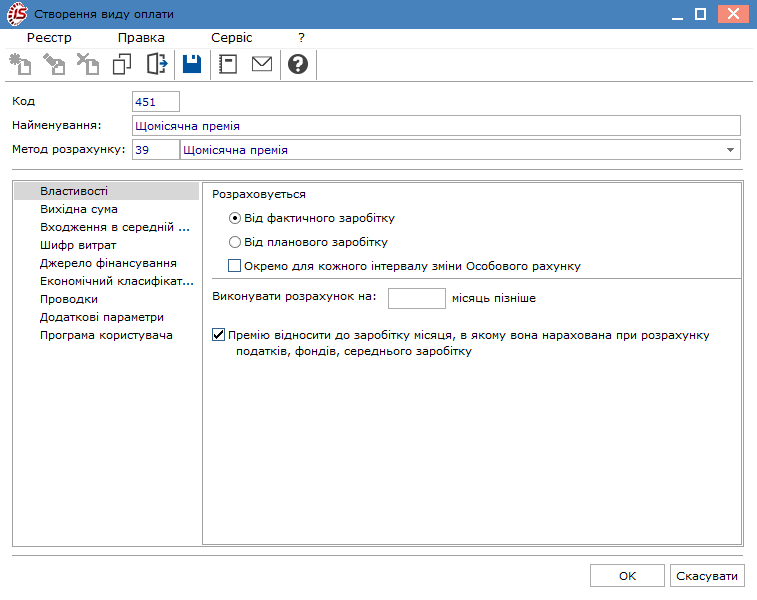Viewport: 757px width, 600px height.
Task: Click the method code field showing 39
Action: (x=156, y=150)
